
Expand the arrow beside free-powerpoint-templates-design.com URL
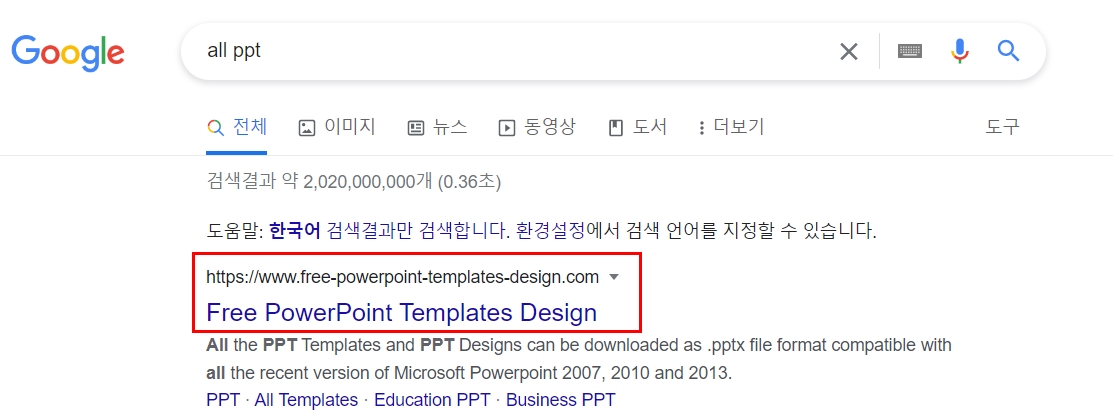point(615,278)
